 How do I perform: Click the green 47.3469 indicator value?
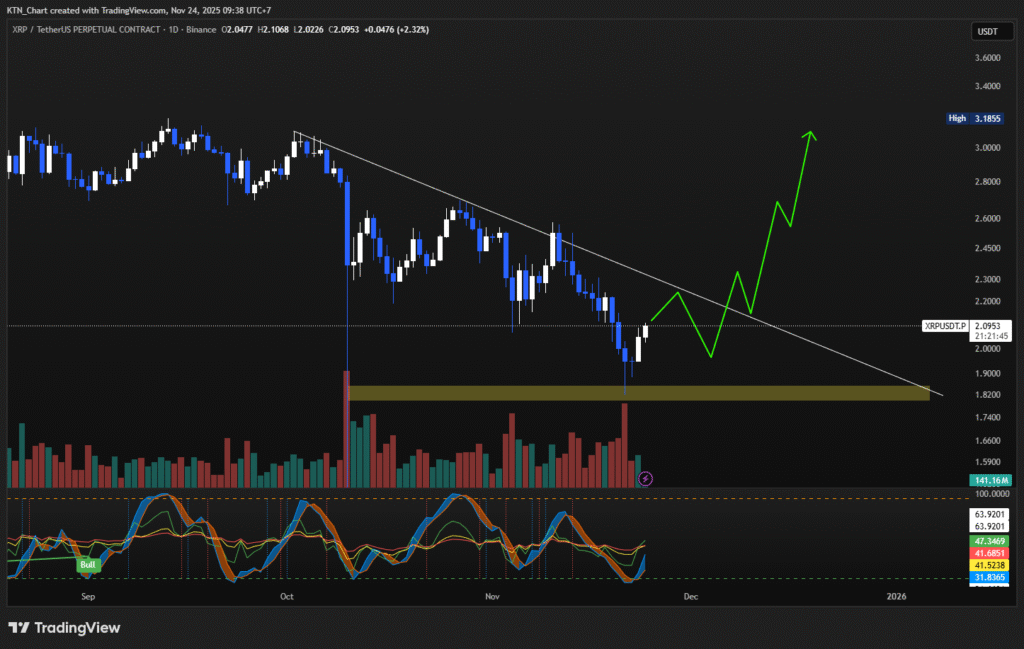coord(988,538)
